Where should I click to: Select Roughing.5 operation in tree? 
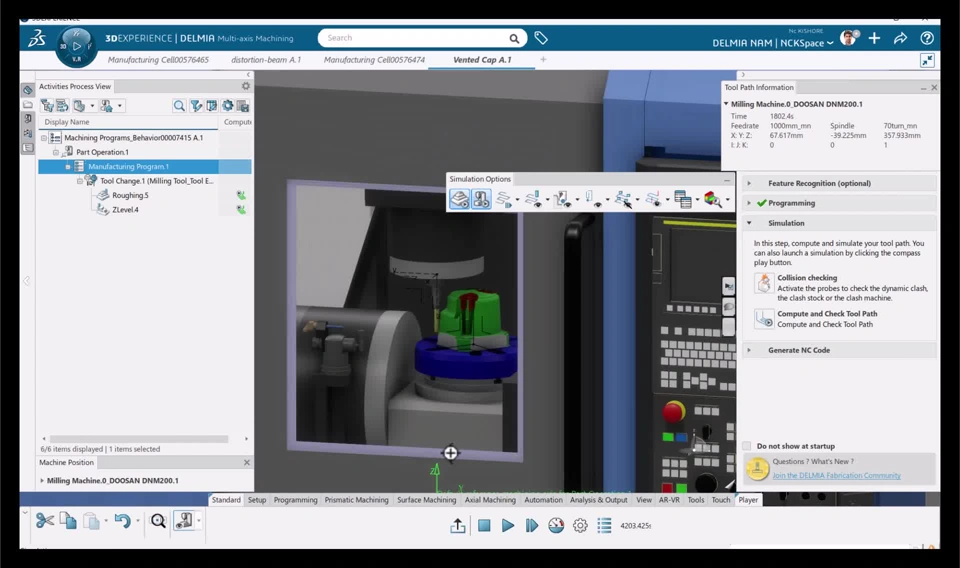[130, 195]
